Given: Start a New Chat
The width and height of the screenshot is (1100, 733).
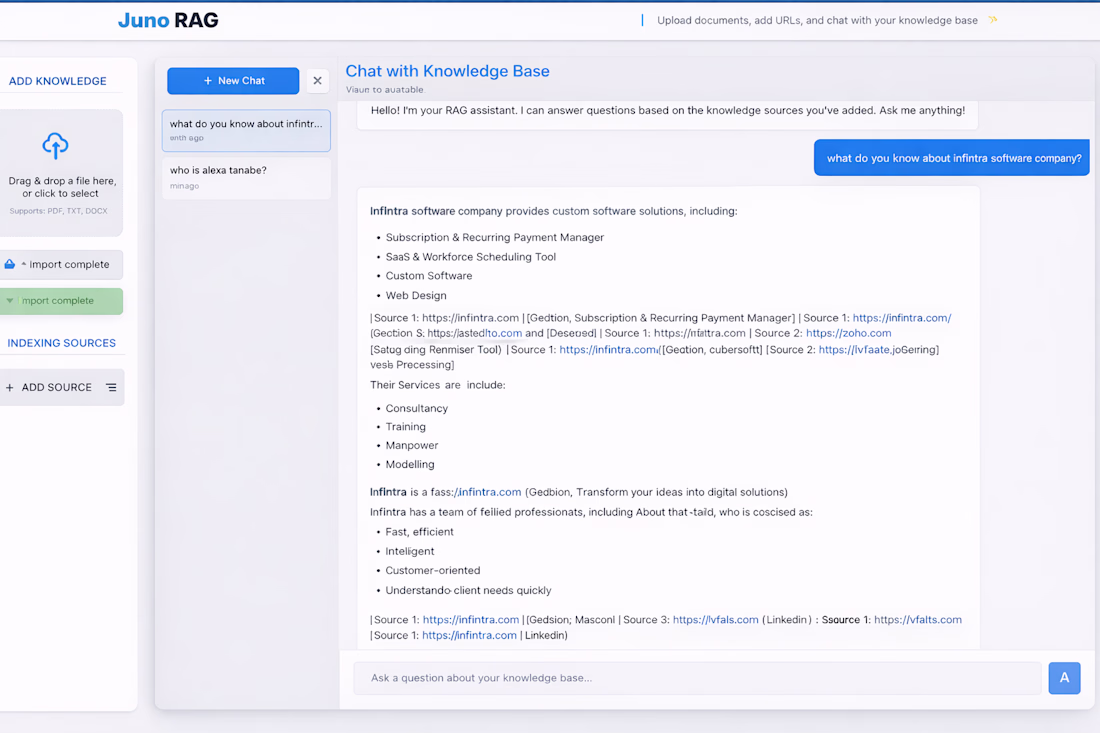Looking at the screenshot, I should click(x=233, y=81).
